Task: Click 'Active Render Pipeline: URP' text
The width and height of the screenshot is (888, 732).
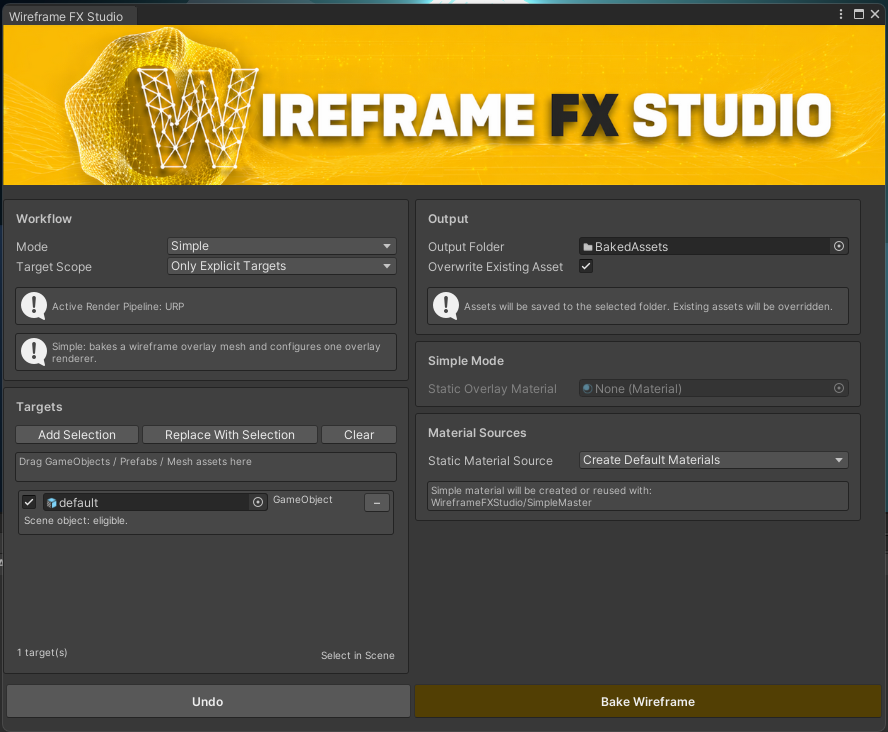Action: [118, 306]
